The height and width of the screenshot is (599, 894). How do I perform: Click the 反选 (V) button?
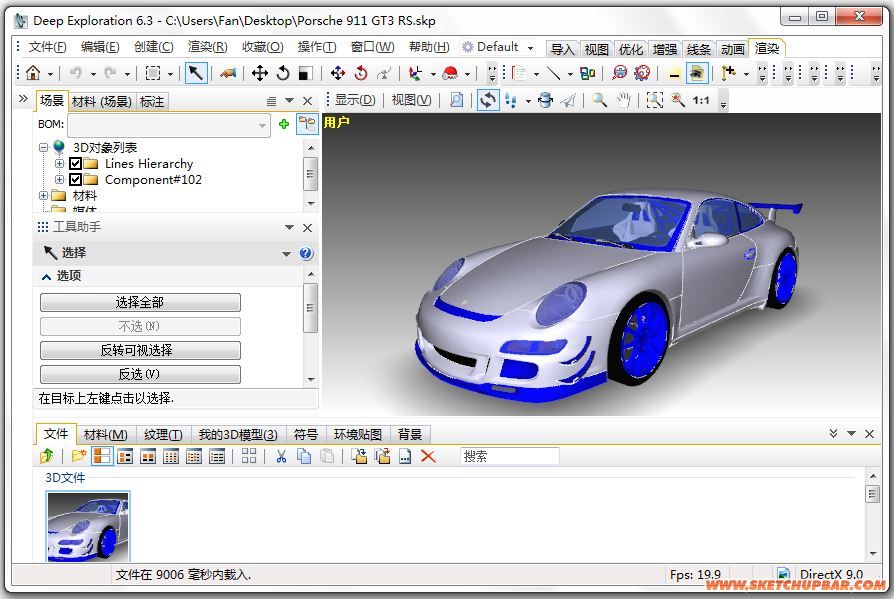140,374
